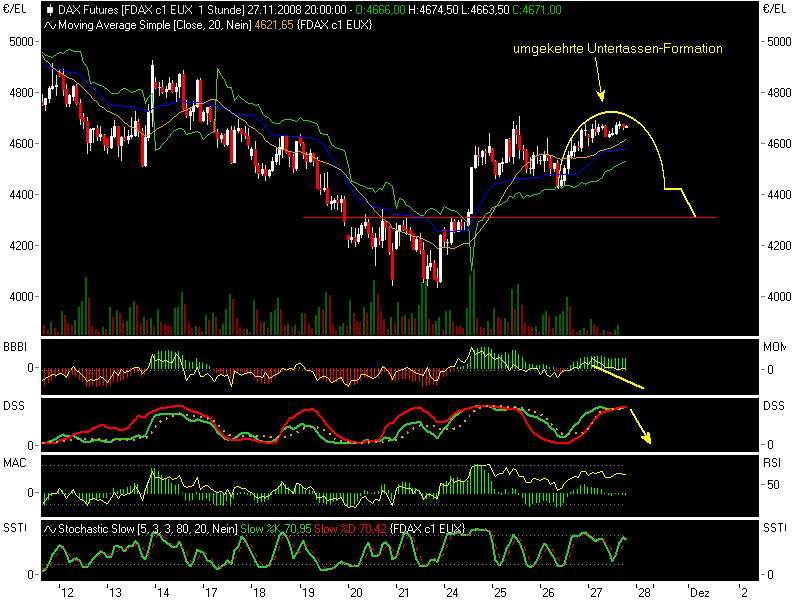Click the '18 date label on time axis
This screenshot has height=600, width=800.
(259, 592)
